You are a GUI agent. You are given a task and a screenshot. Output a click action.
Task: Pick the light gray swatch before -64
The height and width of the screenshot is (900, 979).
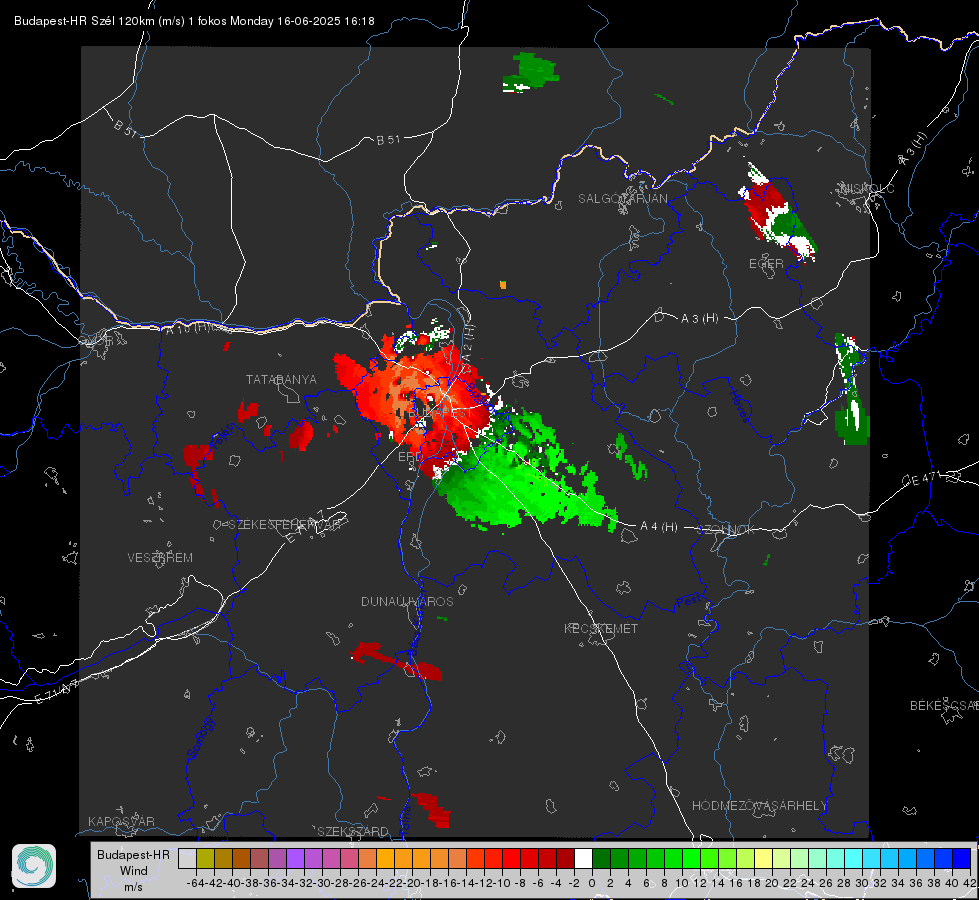click(x=187, y=858)
